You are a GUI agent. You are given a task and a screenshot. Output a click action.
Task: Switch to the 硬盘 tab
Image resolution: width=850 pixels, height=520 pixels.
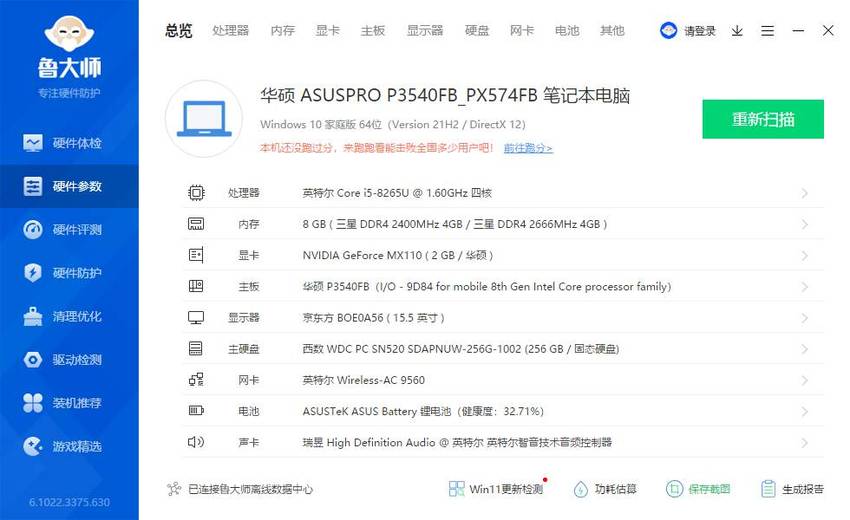click(x=477, y=30)
